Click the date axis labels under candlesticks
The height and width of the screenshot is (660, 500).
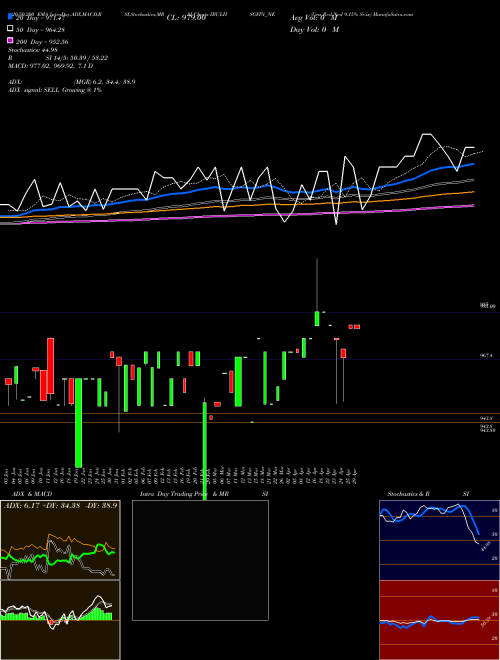coord(181,476)
